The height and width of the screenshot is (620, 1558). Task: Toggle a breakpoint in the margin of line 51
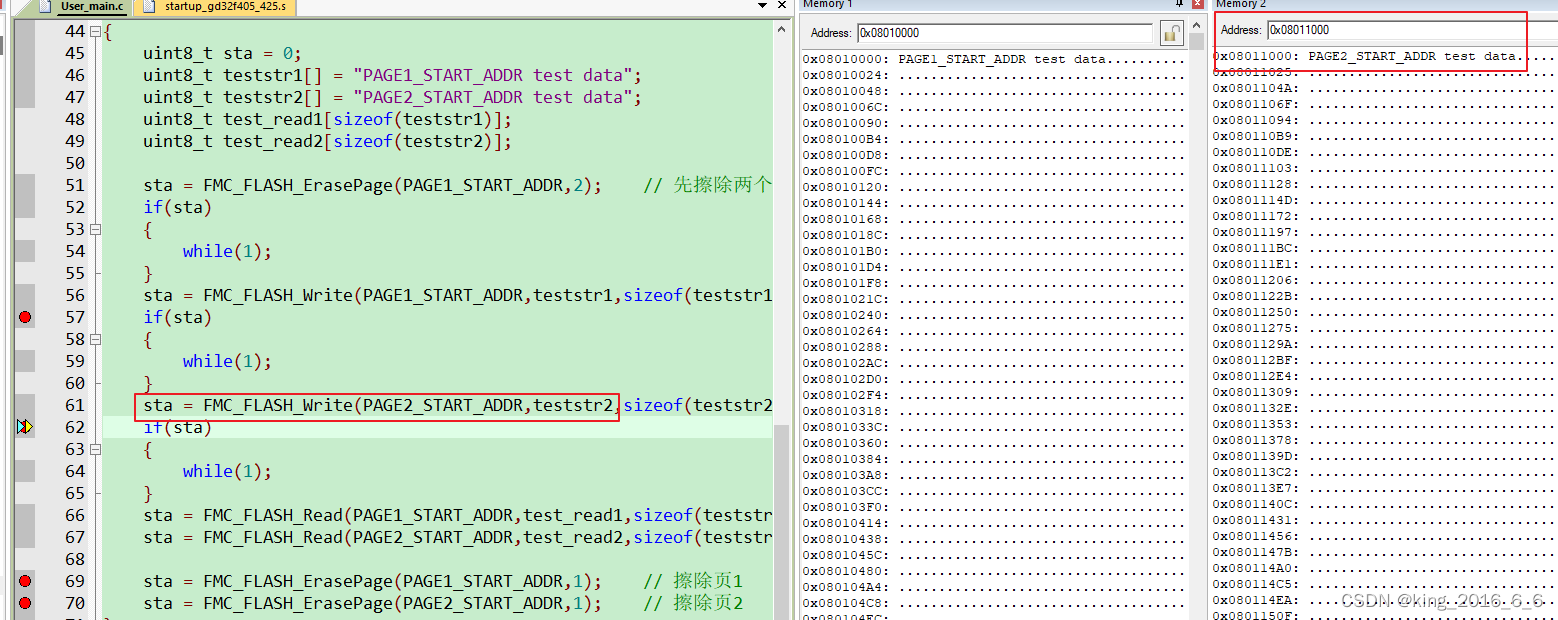24,185
